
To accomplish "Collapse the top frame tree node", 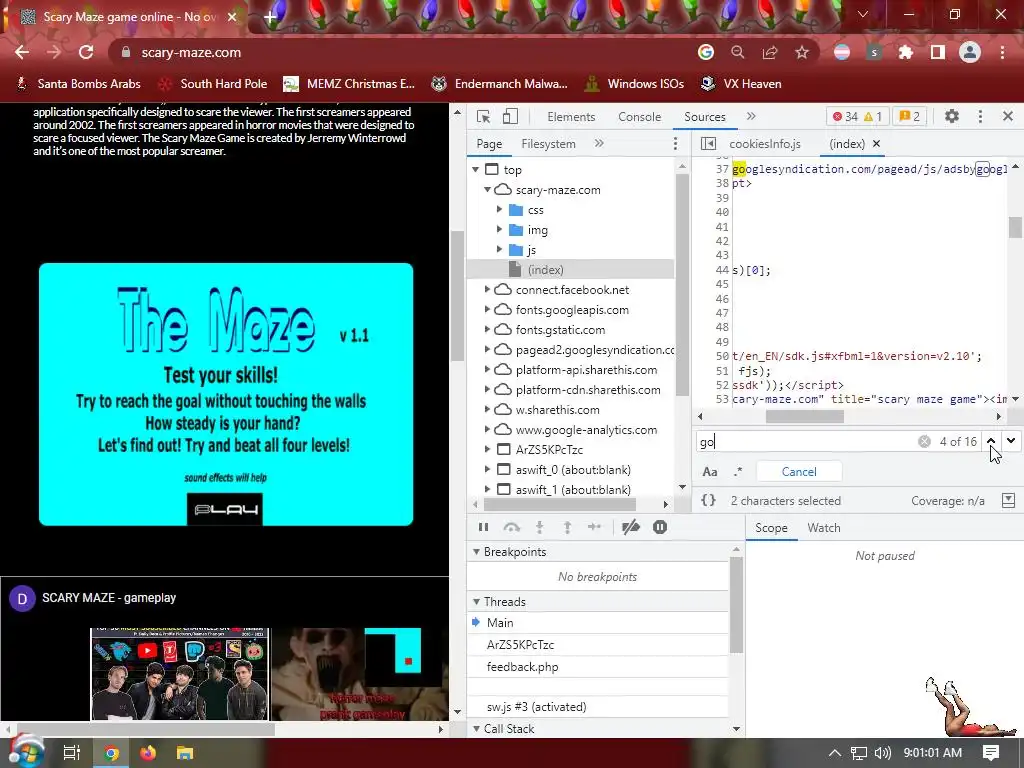I will pos(475,170).
